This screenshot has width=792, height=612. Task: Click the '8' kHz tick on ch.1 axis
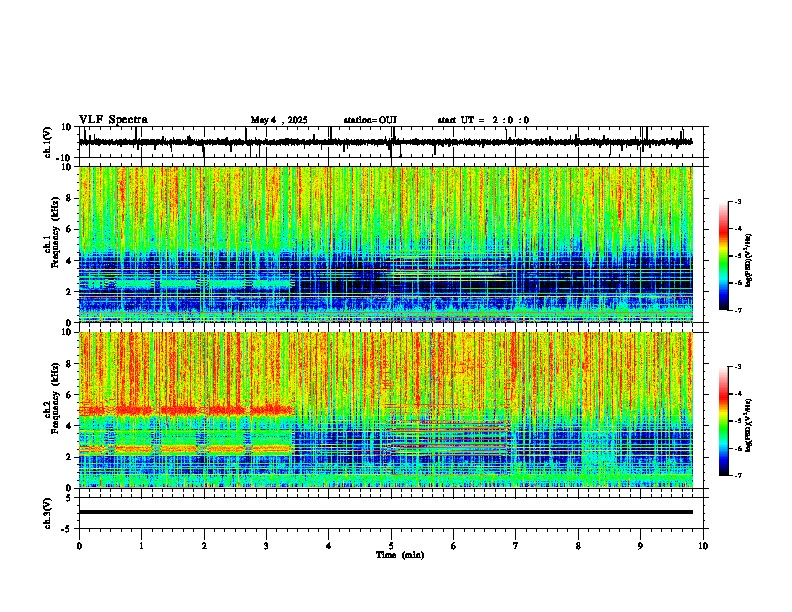tap(70, 198)
